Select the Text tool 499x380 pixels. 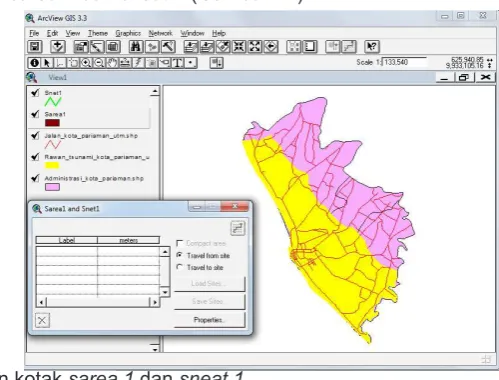point(178,63)
